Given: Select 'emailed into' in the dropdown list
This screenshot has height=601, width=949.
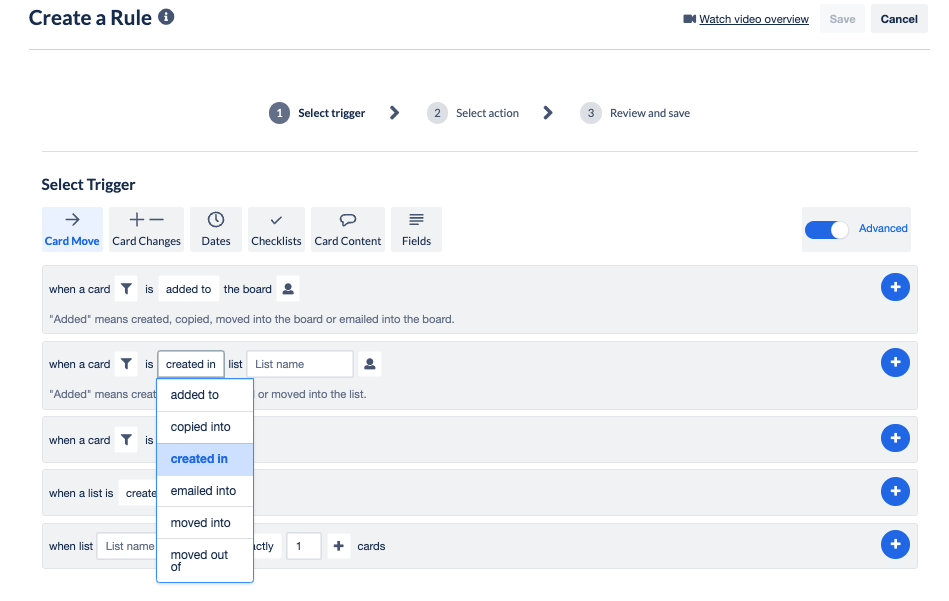Looking at the screenshot, I should [x=202, y=491].
